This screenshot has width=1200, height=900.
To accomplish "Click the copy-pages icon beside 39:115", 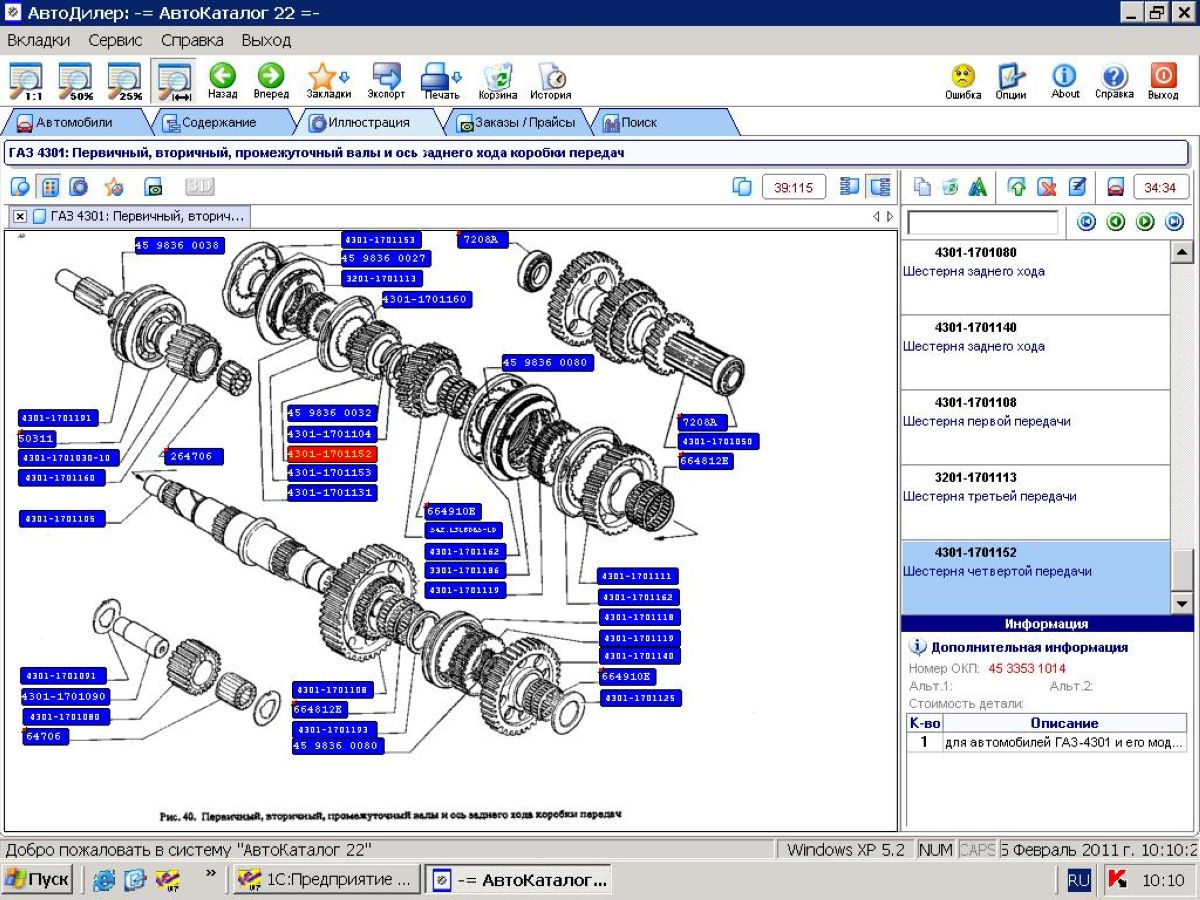I will click(742, 186).
